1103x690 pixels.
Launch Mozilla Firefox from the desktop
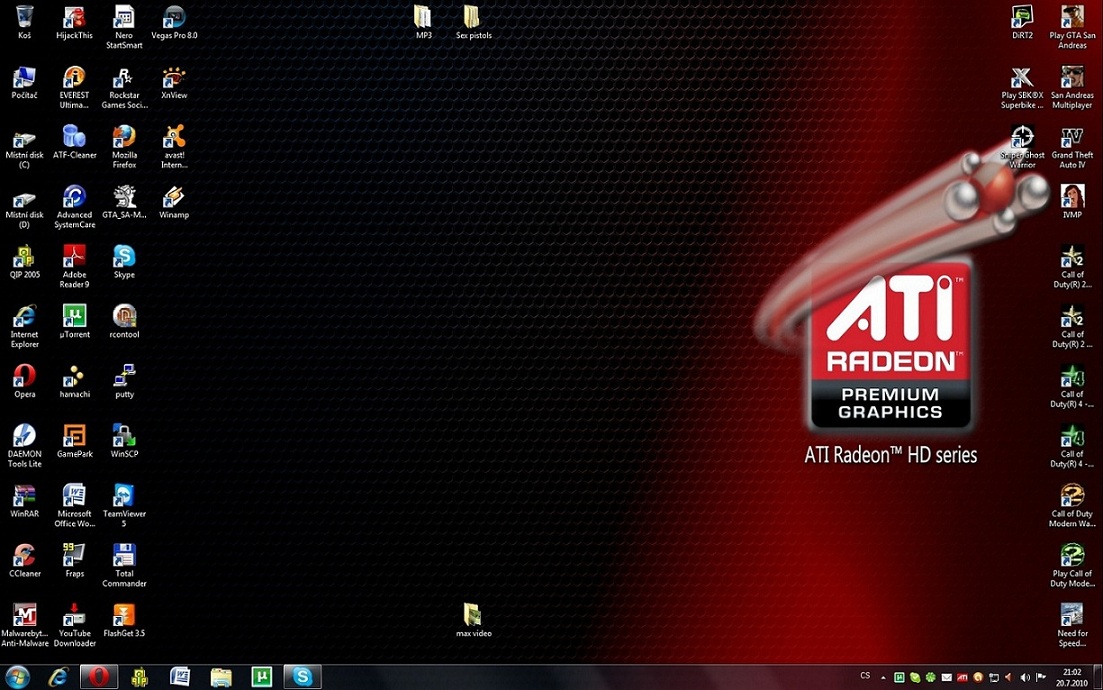tap(124, 138)
